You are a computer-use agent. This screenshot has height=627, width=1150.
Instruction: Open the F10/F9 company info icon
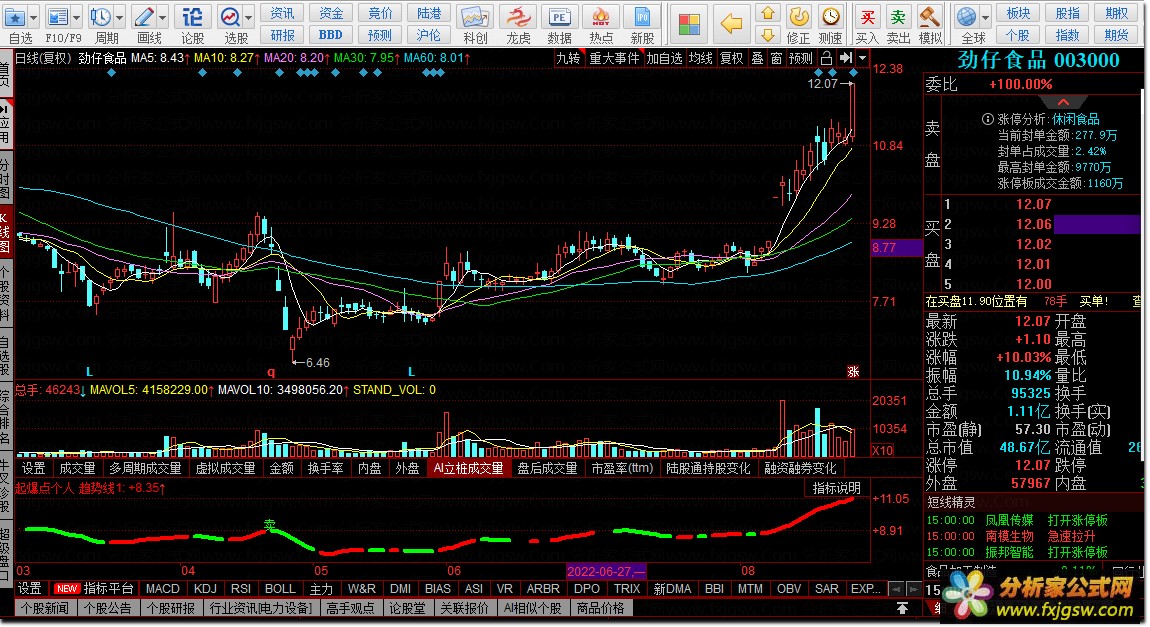(x=57, y=17)
